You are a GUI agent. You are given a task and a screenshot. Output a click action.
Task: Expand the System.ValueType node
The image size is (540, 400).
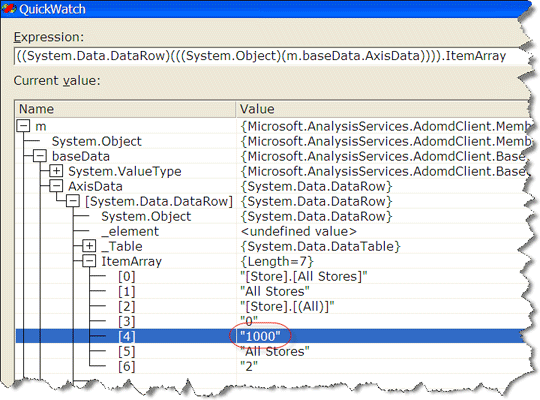[56, 171]
